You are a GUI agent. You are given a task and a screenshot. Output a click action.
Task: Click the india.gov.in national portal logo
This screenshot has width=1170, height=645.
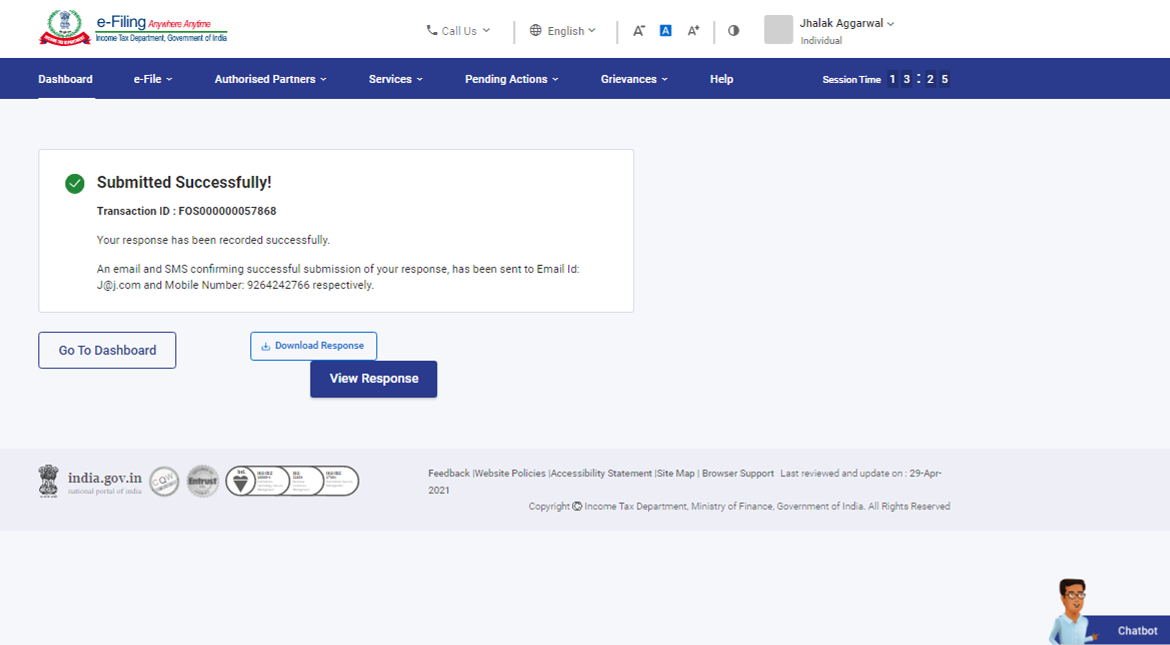(x=90, y=482)
